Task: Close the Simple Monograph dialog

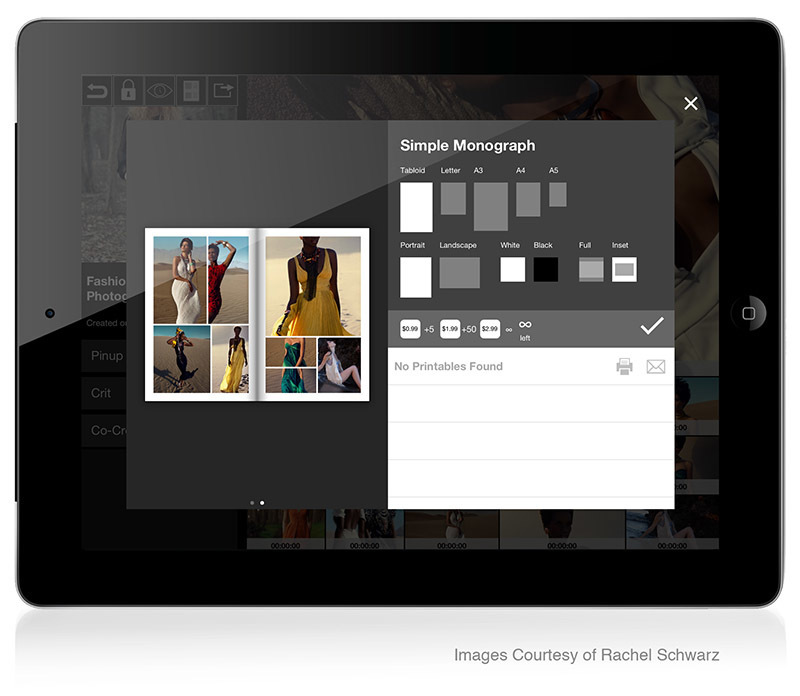Action: (x=690, y=103)
